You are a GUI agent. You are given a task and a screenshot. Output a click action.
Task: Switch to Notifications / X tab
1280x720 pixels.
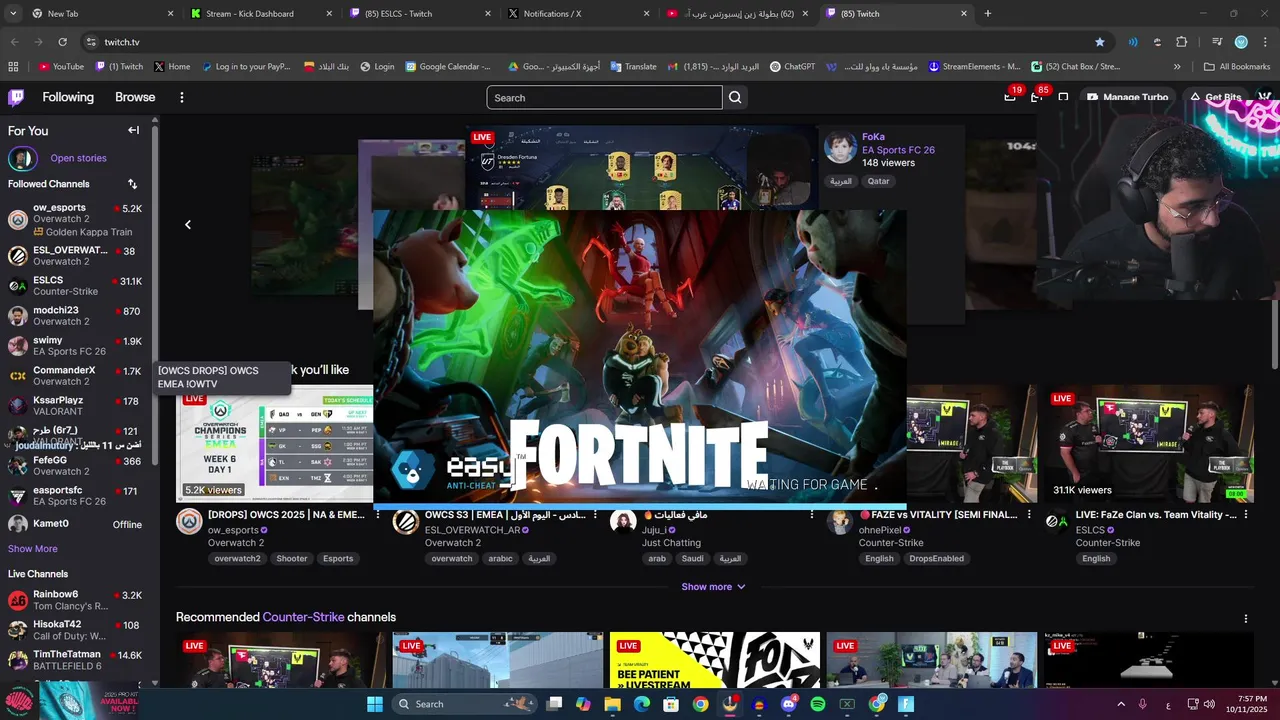pos(578,14)
